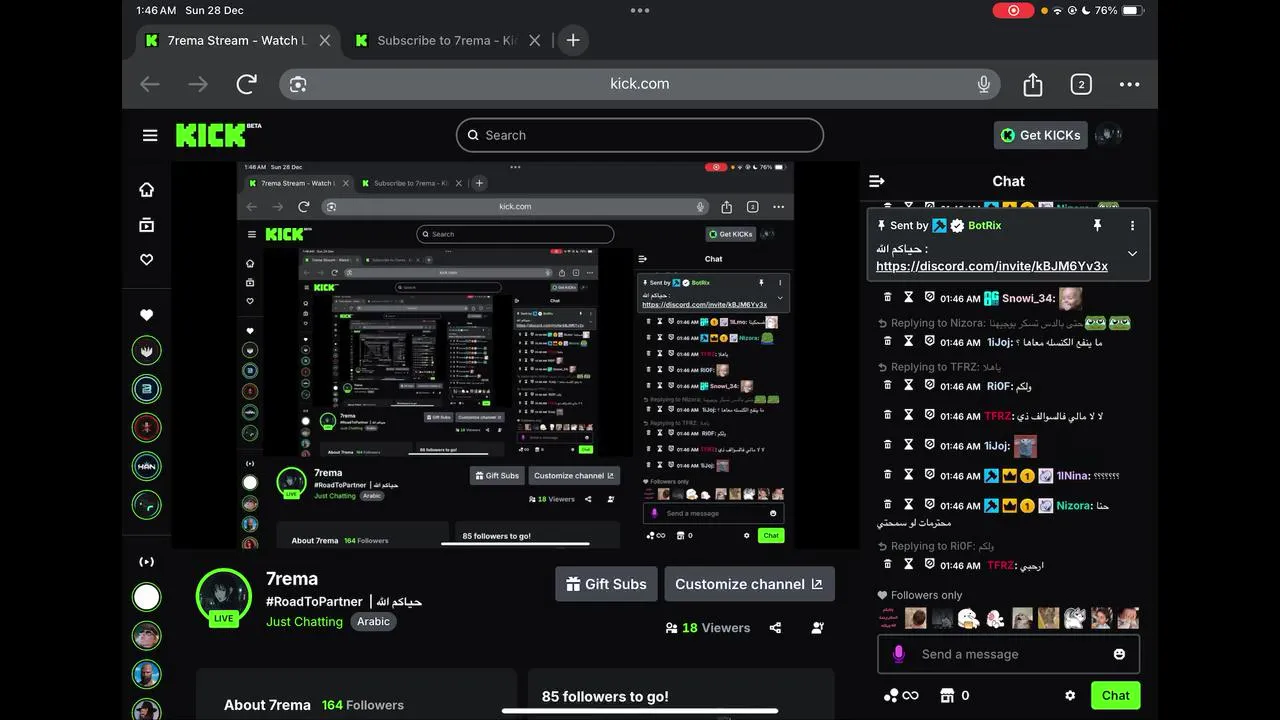Reload the kick.com page
The height and width of the screenshot is (720, 1280).
(247, 84)
